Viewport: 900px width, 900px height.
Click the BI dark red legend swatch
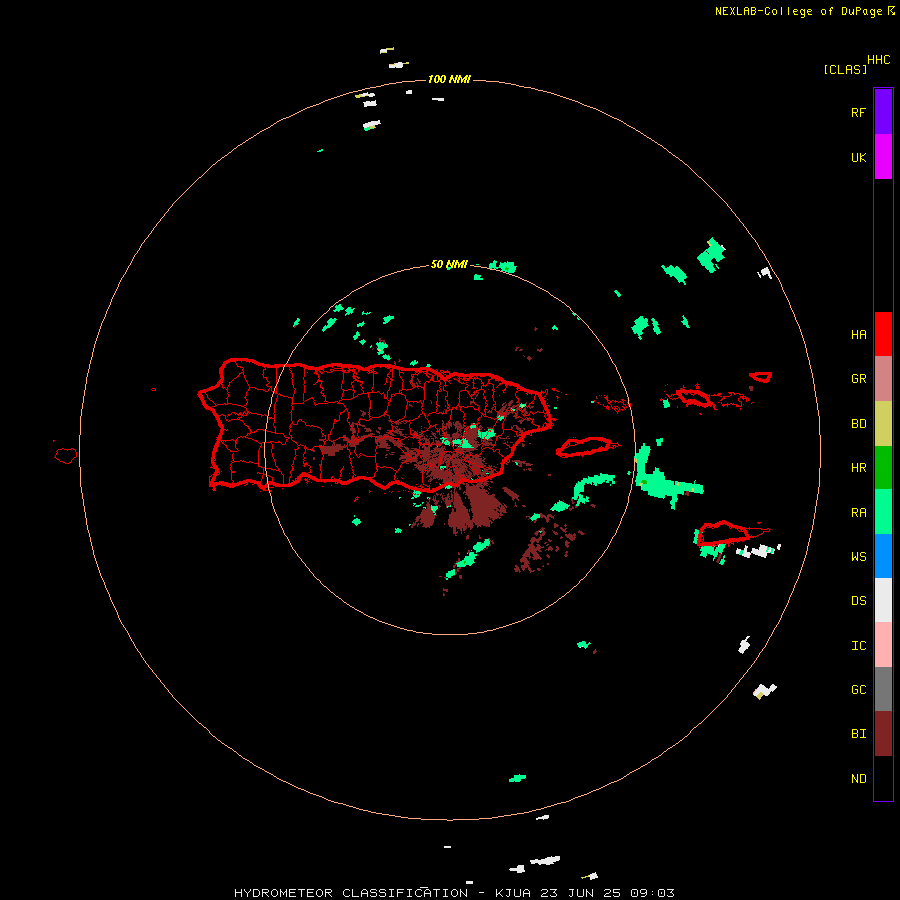point(883,734)
